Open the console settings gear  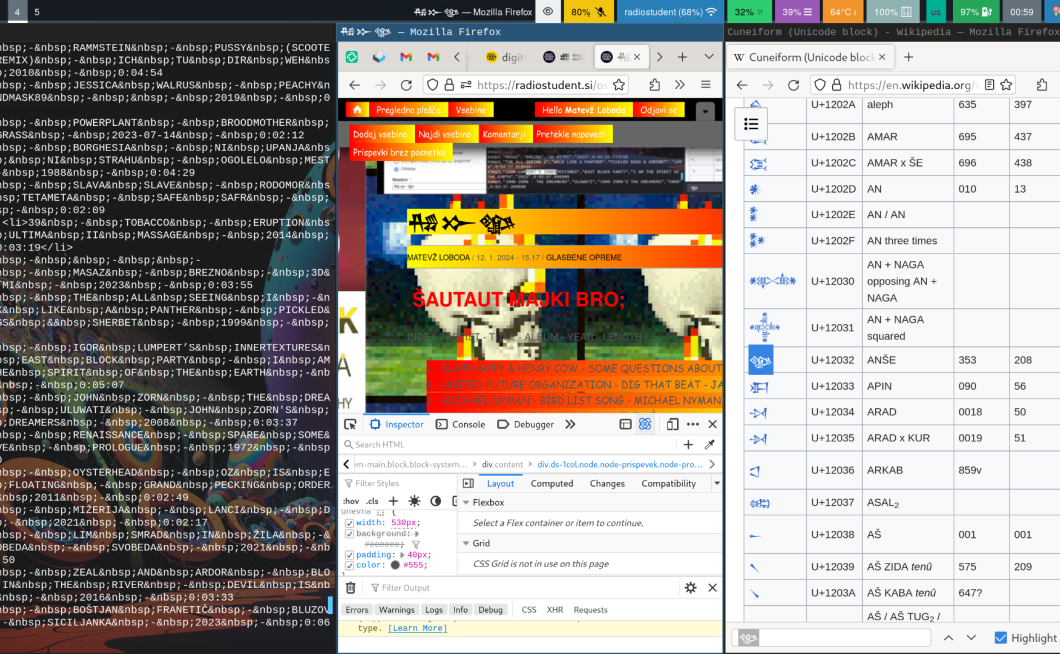pyautogui.click(x=690, y=588)
